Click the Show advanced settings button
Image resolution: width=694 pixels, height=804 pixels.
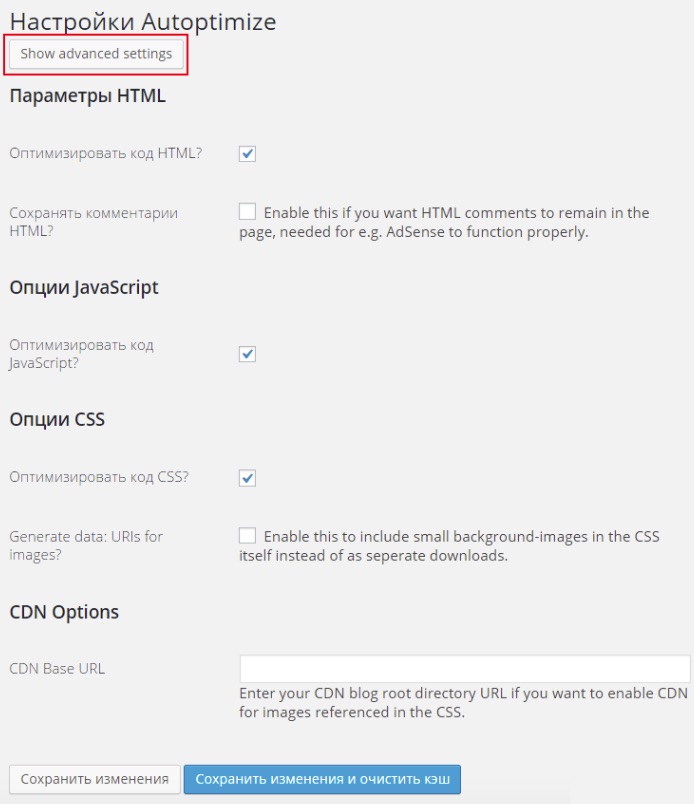click(96, 54)
